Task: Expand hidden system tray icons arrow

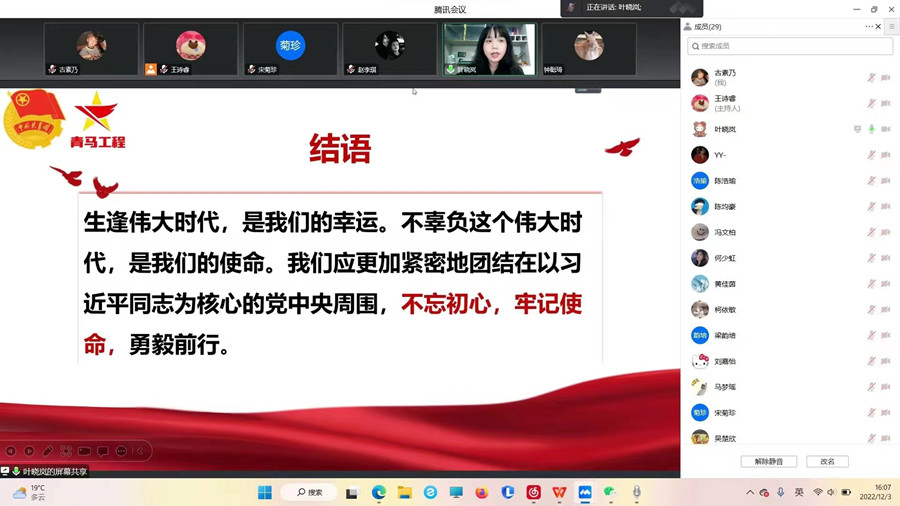Action: click(x=750, y=493)
